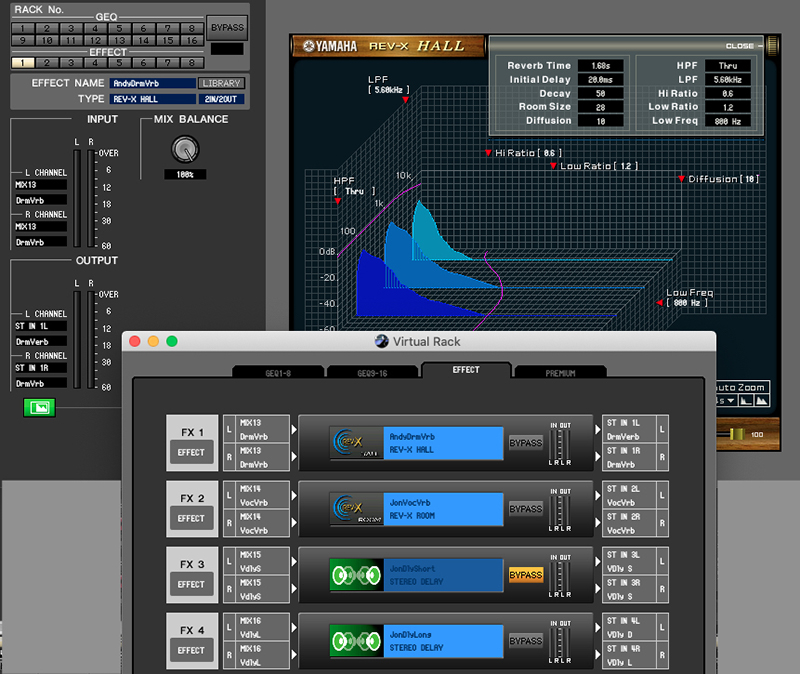
Task: Close the REV-X HALL editor with CLOSE
Action: [x=743, y=46]
